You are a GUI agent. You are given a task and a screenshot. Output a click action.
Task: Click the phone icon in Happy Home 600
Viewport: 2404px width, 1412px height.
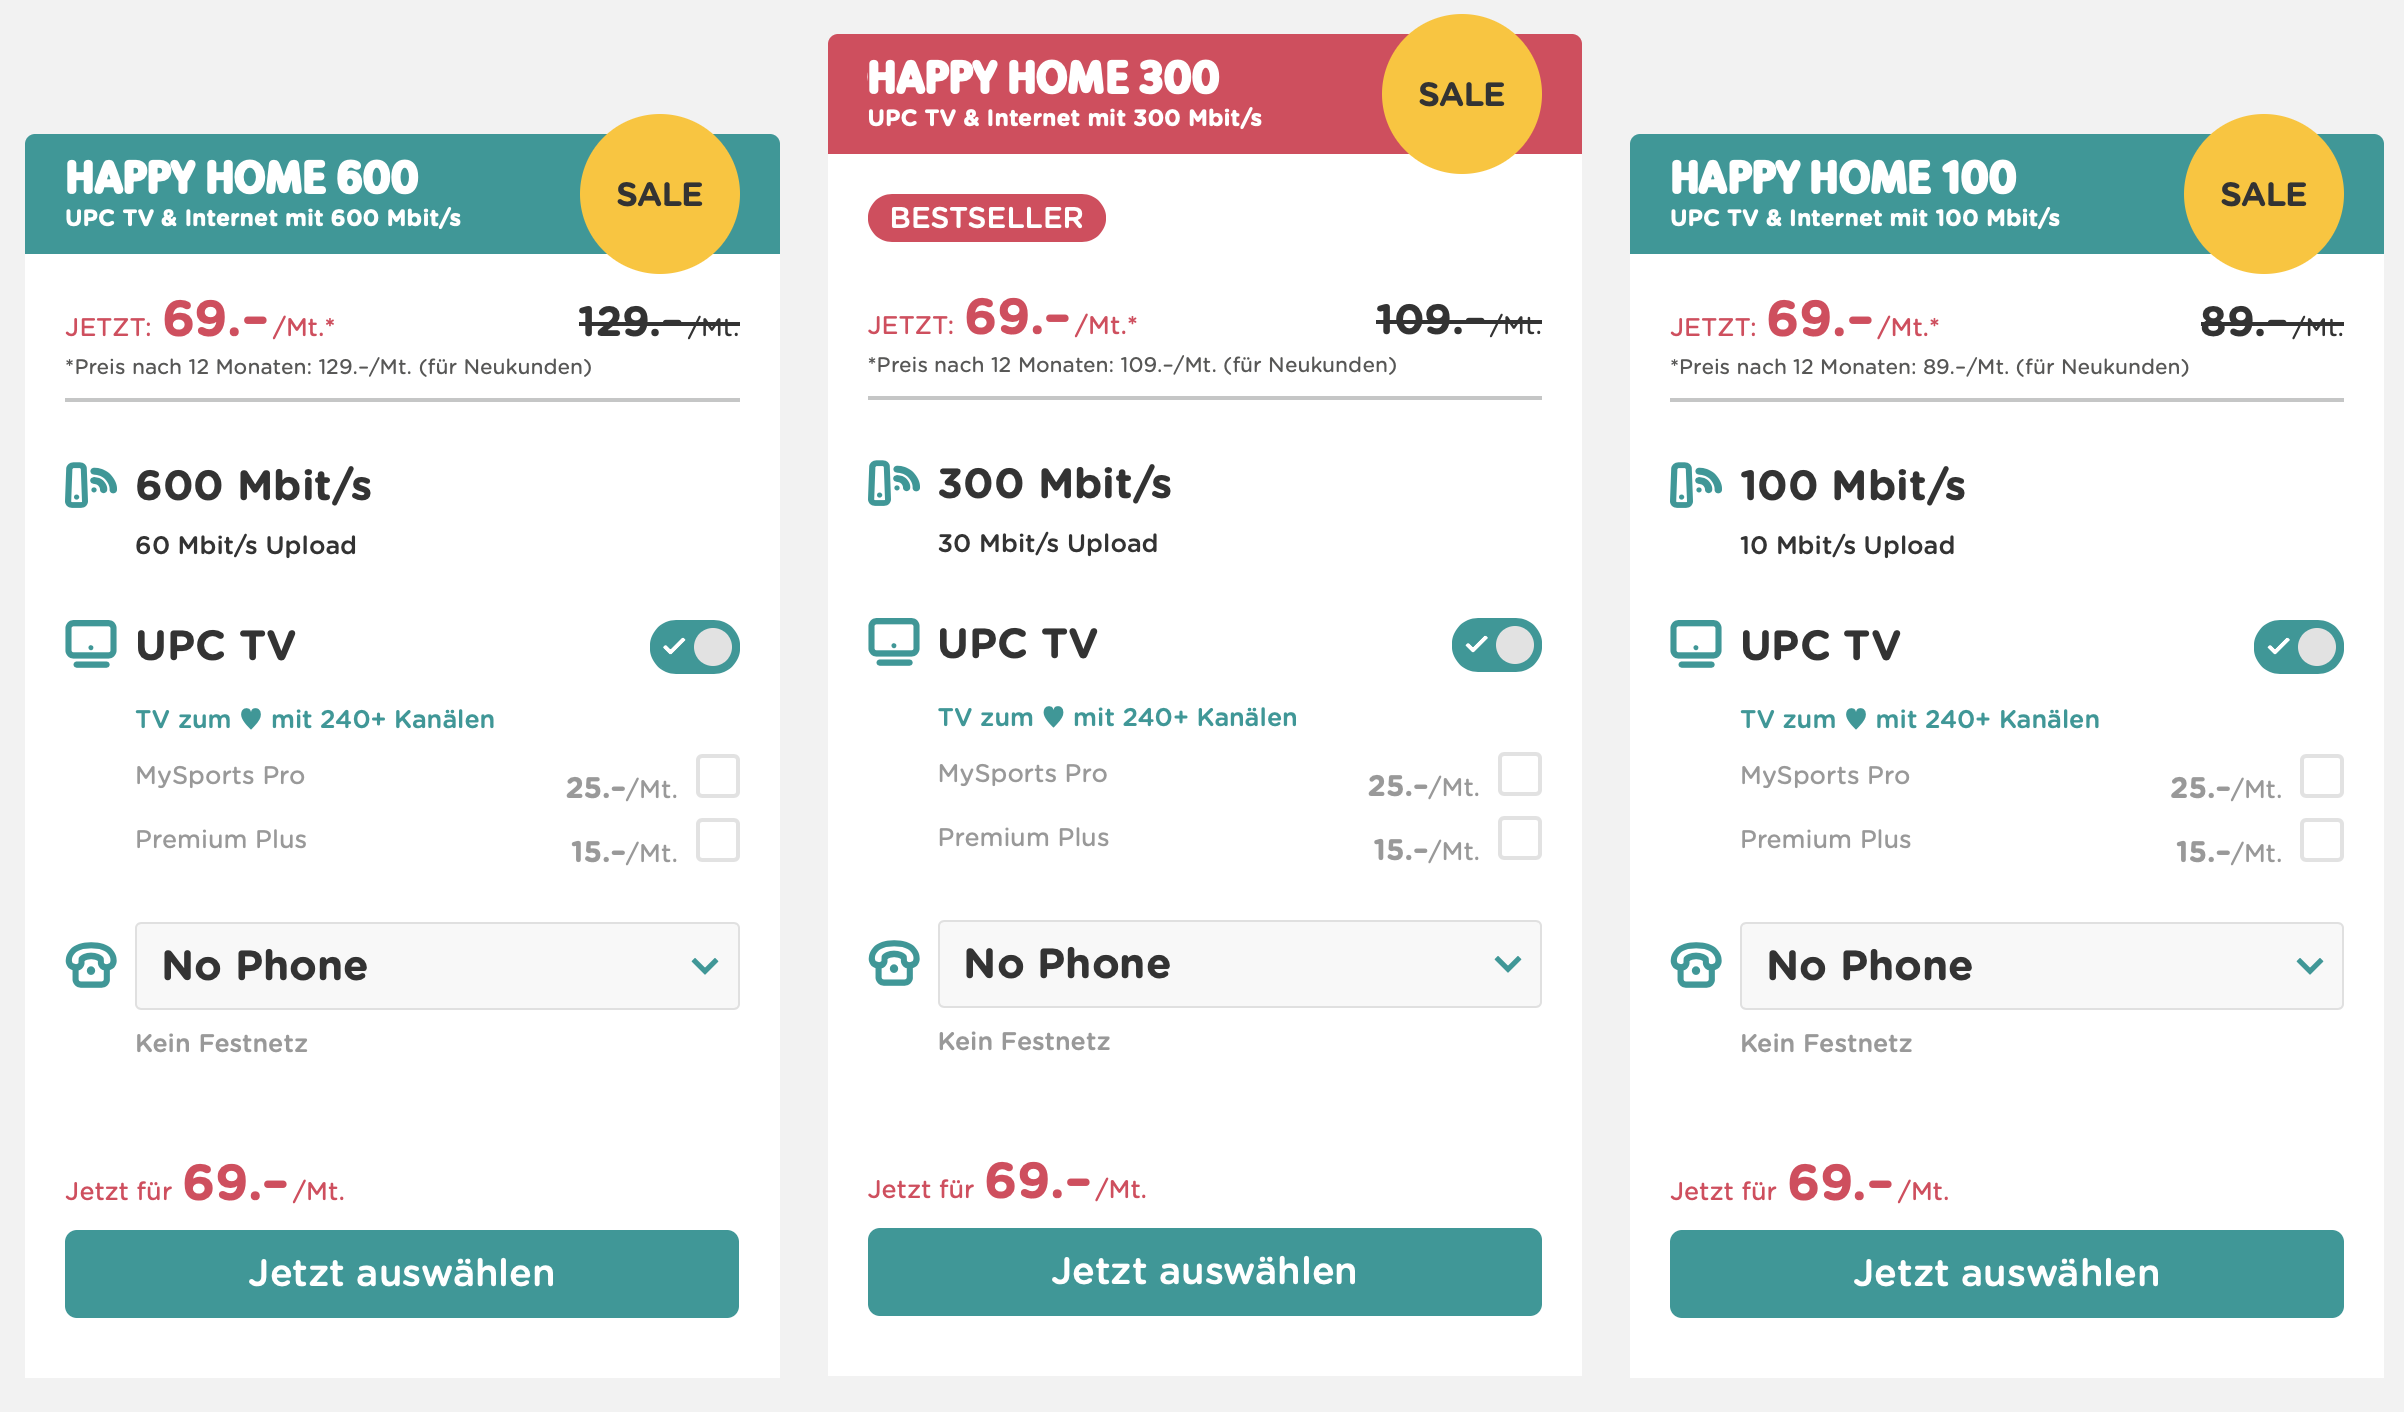coord(91,965)
